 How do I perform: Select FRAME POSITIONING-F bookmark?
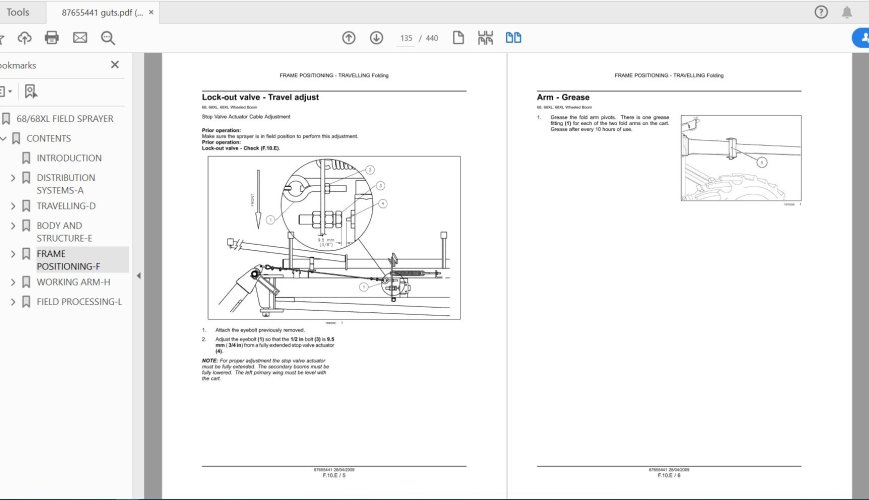click(68, 260)
